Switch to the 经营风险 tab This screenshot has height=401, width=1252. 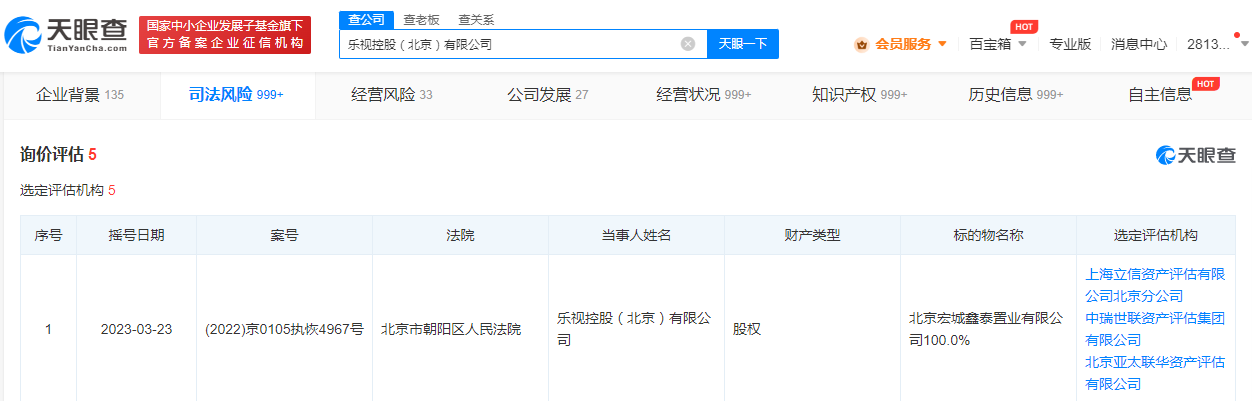[392, 95]
